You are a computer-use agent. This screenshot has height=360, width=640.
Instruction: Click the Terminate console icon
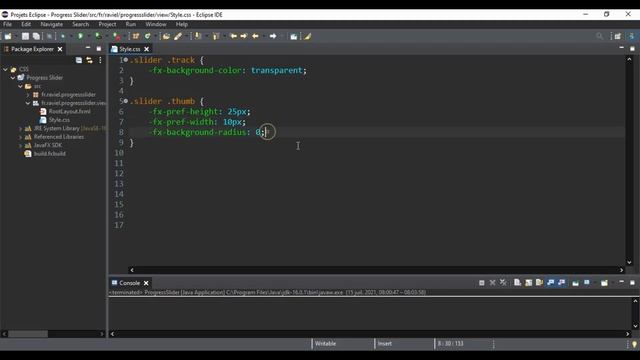click(x=482, y=282)
